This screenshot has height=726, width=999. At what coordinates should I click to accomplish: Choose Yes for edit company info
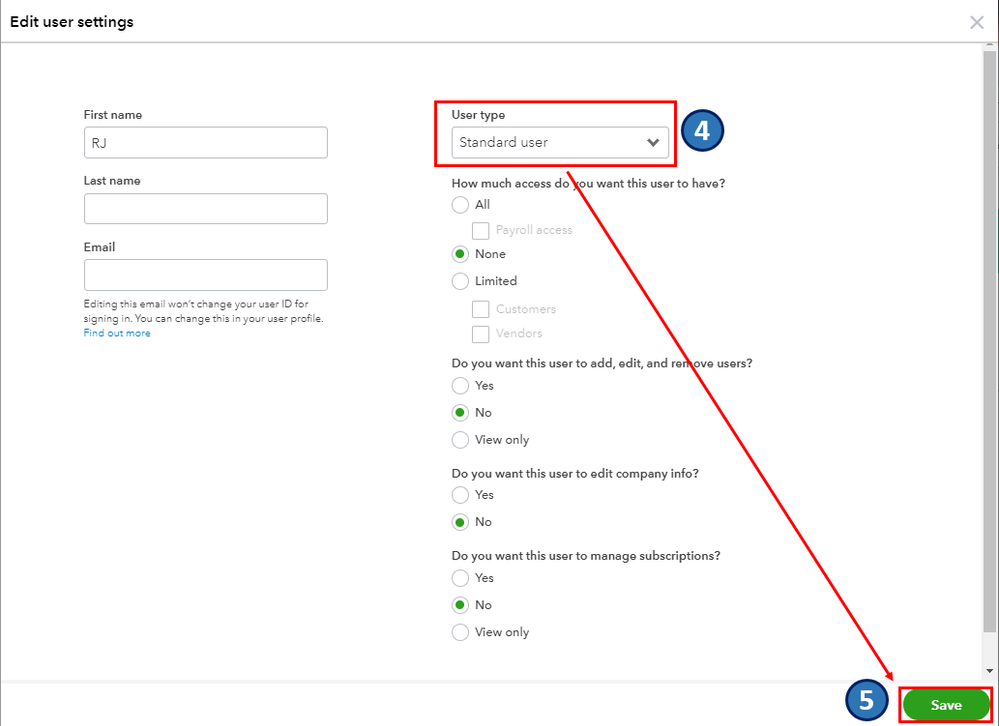(x=460, y=495)
